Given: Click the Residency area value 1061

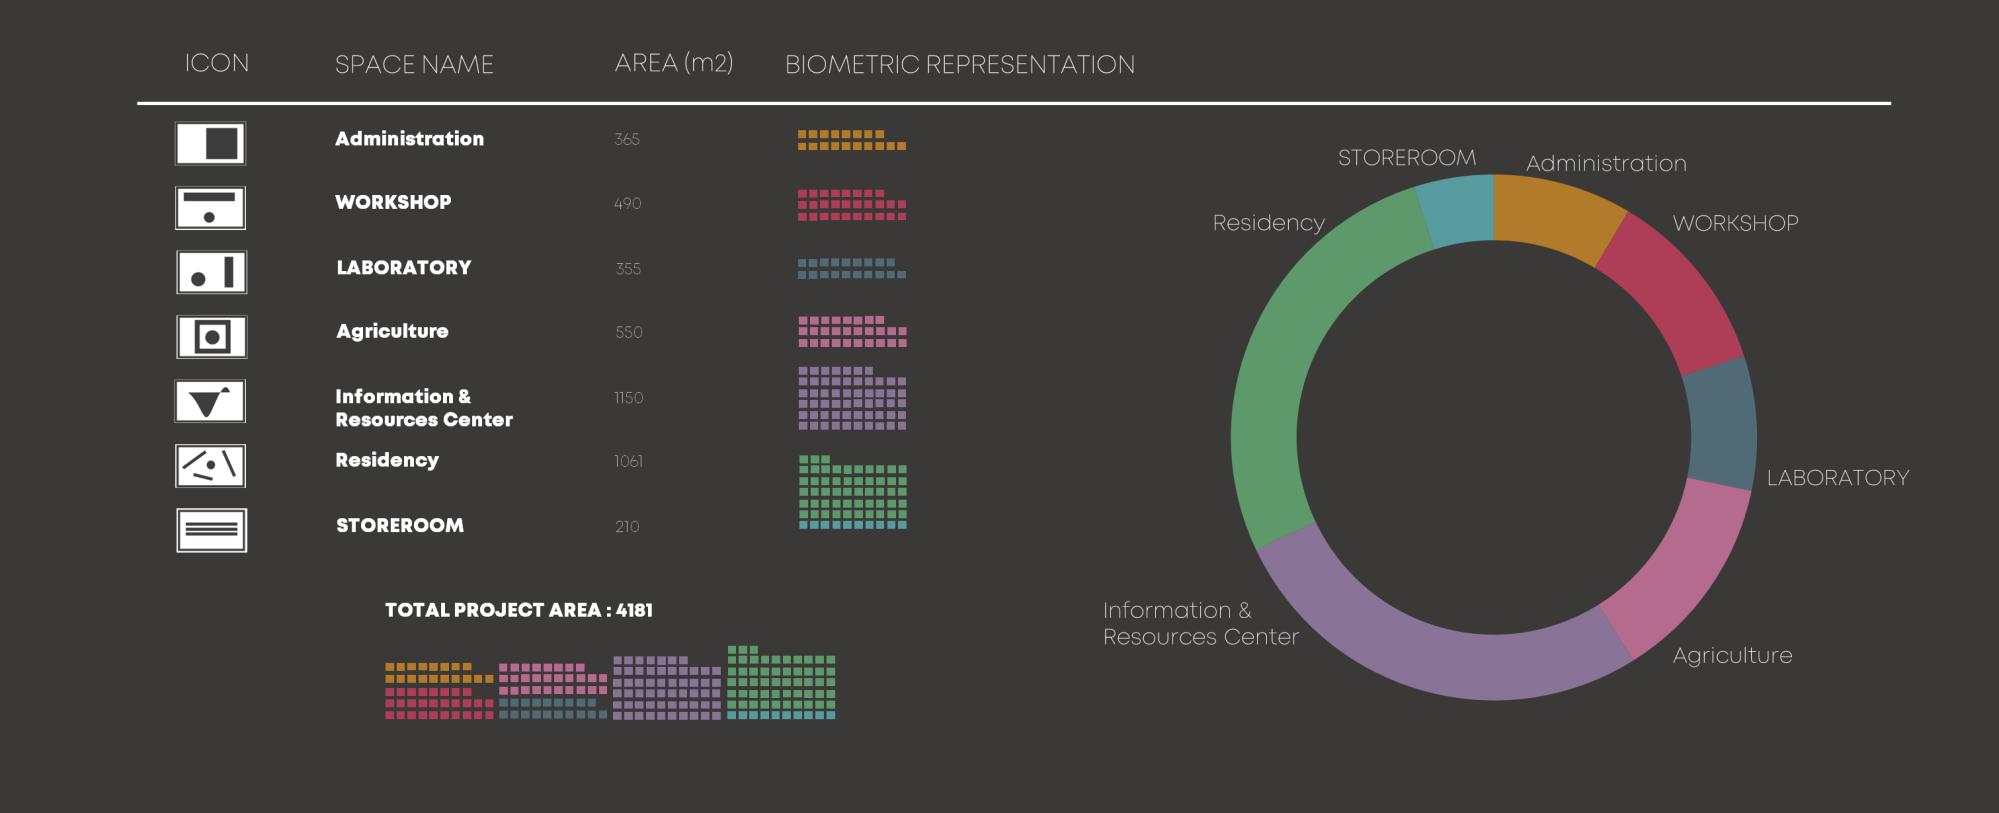Looking at the screenshot, I should (x=628, y=461).
